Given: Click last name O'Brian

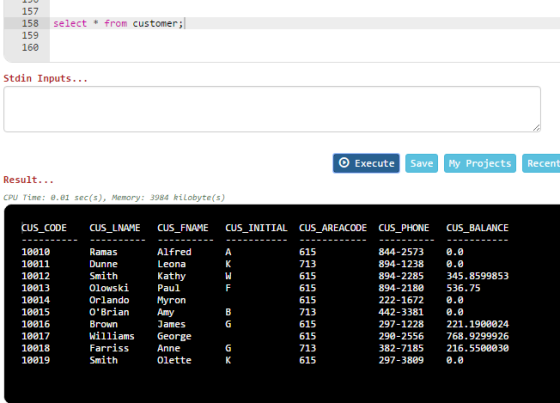Looking at the screenshot, I should tap(109, 312).
